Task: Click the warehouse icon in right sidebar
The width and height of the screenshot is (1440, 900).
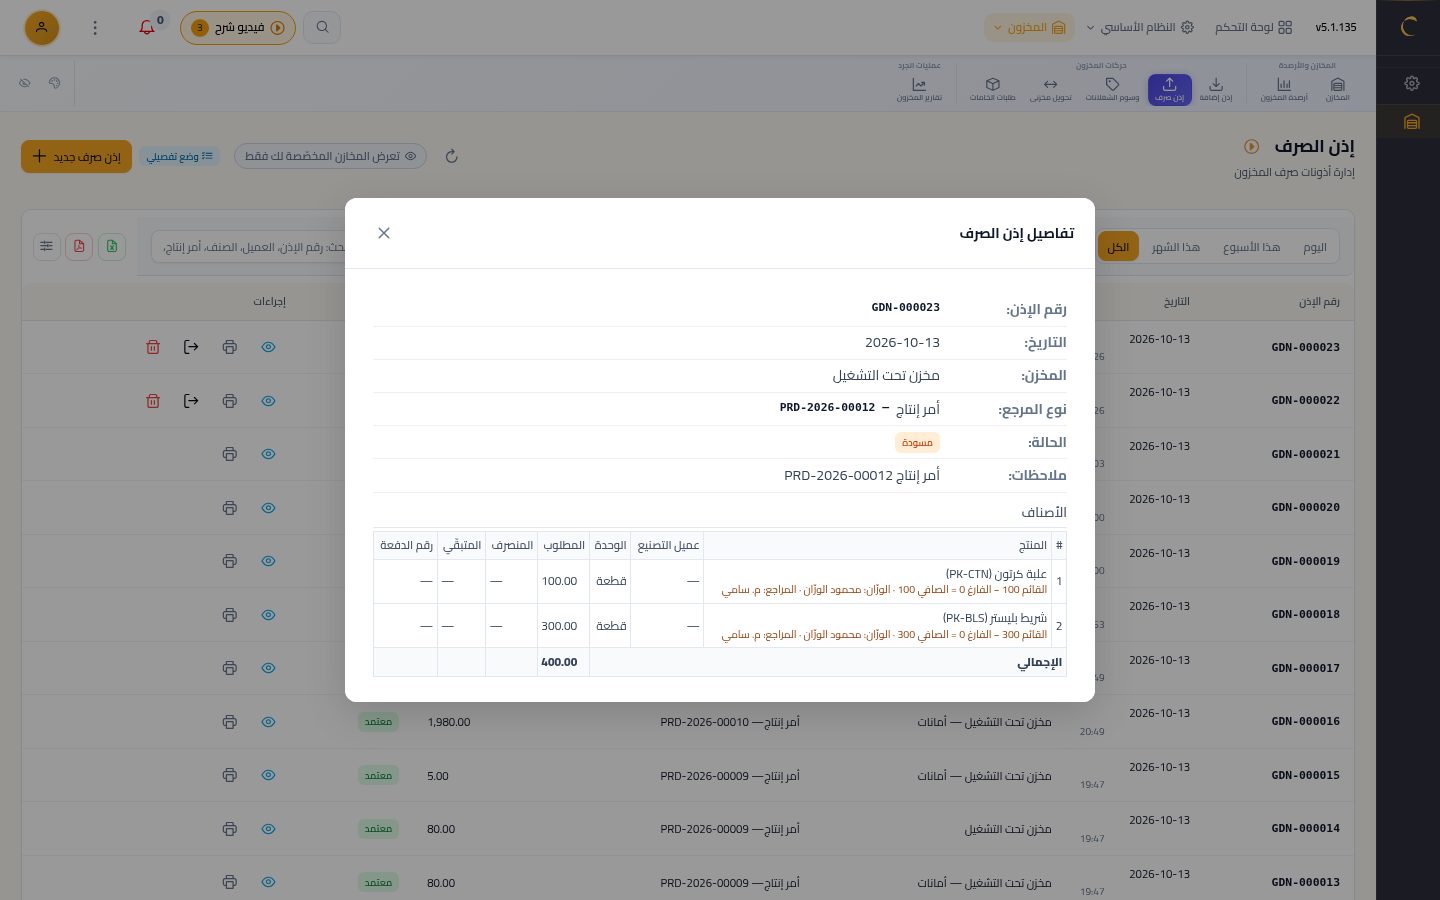Action: coord(1411,122)
